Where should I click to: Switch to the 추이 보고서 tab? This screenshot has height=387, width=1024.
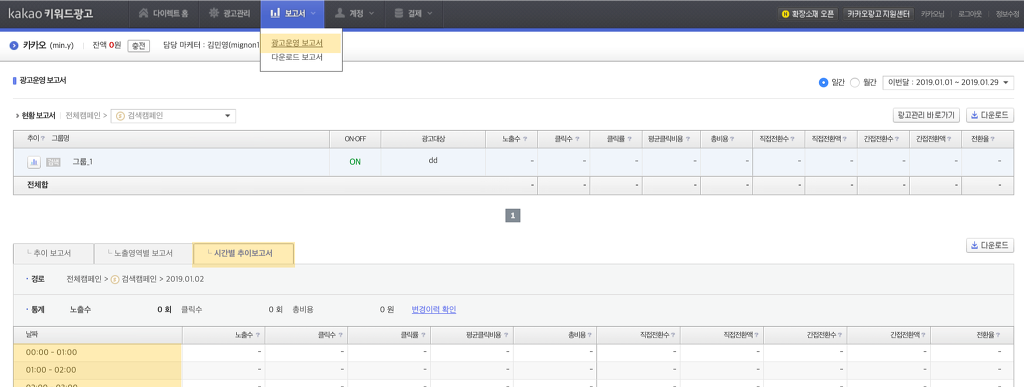click(53, 253)
